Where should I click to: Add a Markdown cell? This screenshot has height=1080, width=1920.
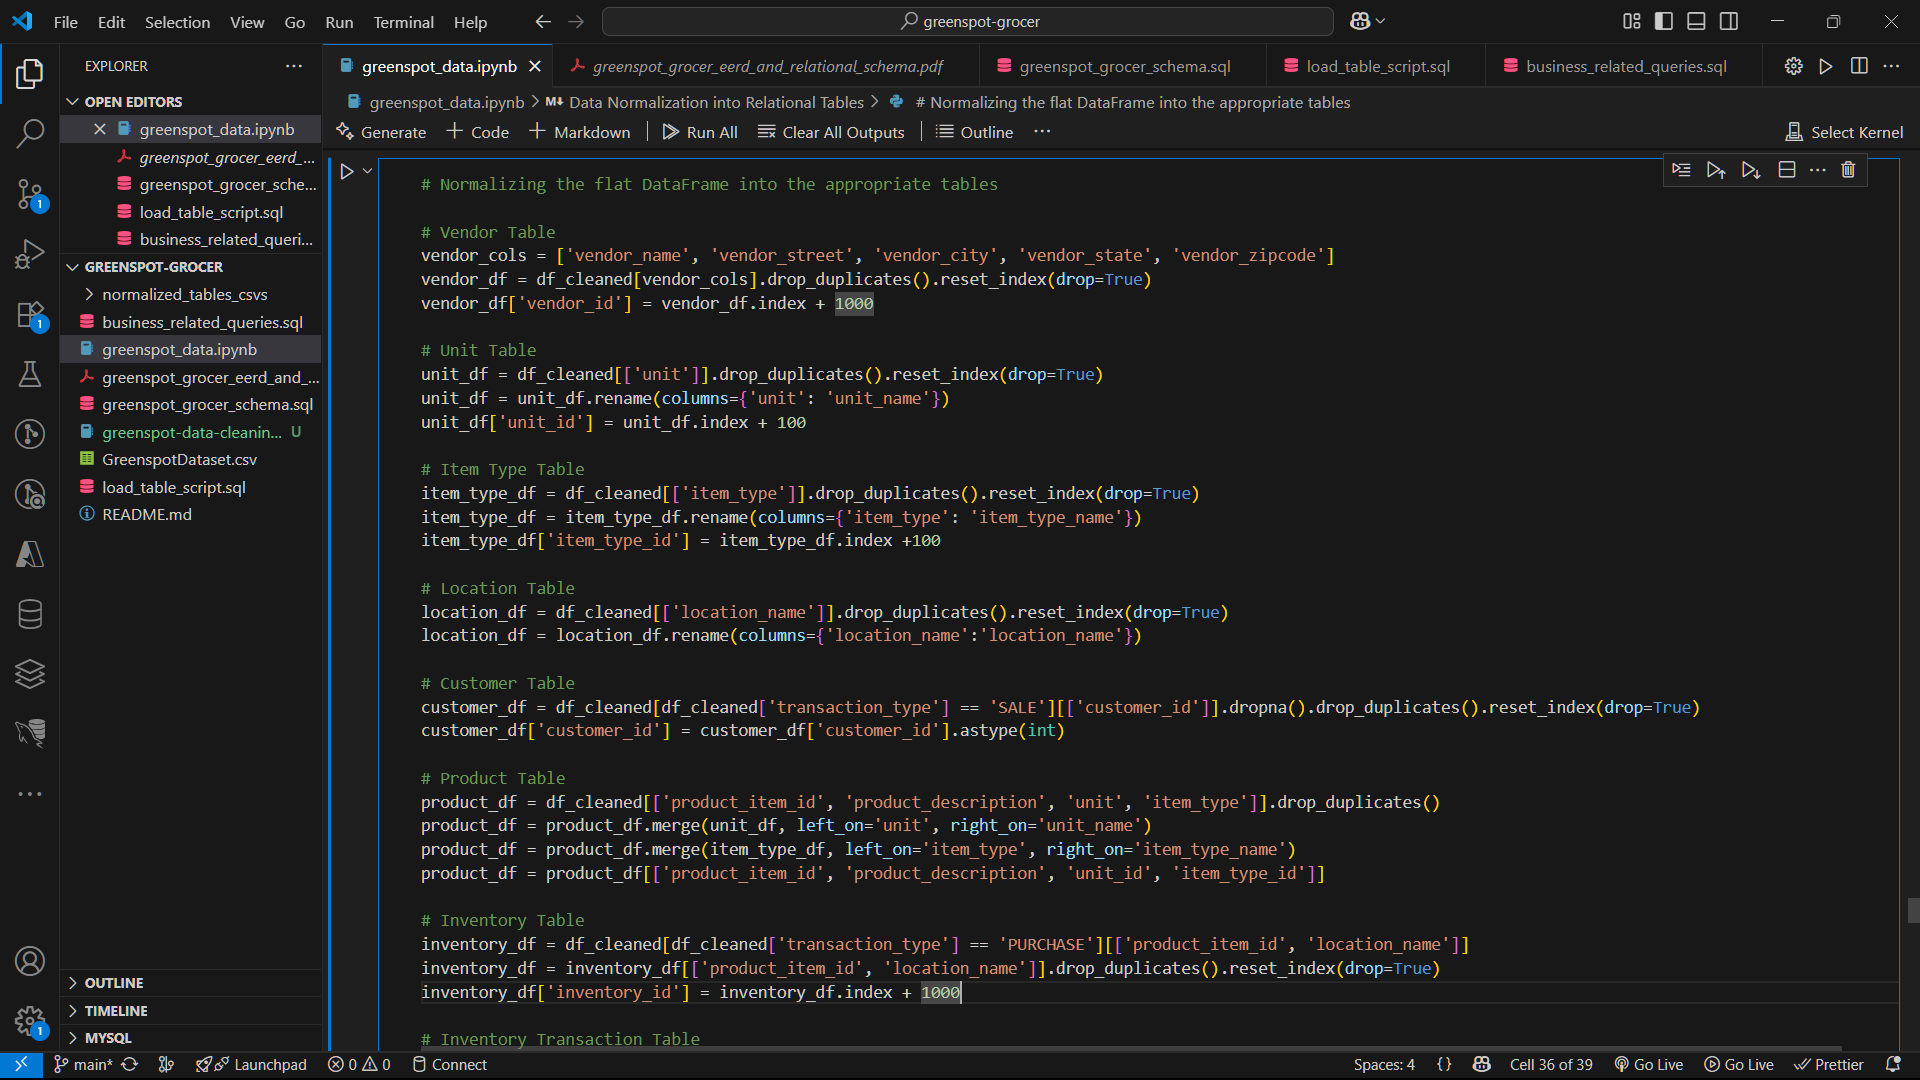tap(580, 132)
